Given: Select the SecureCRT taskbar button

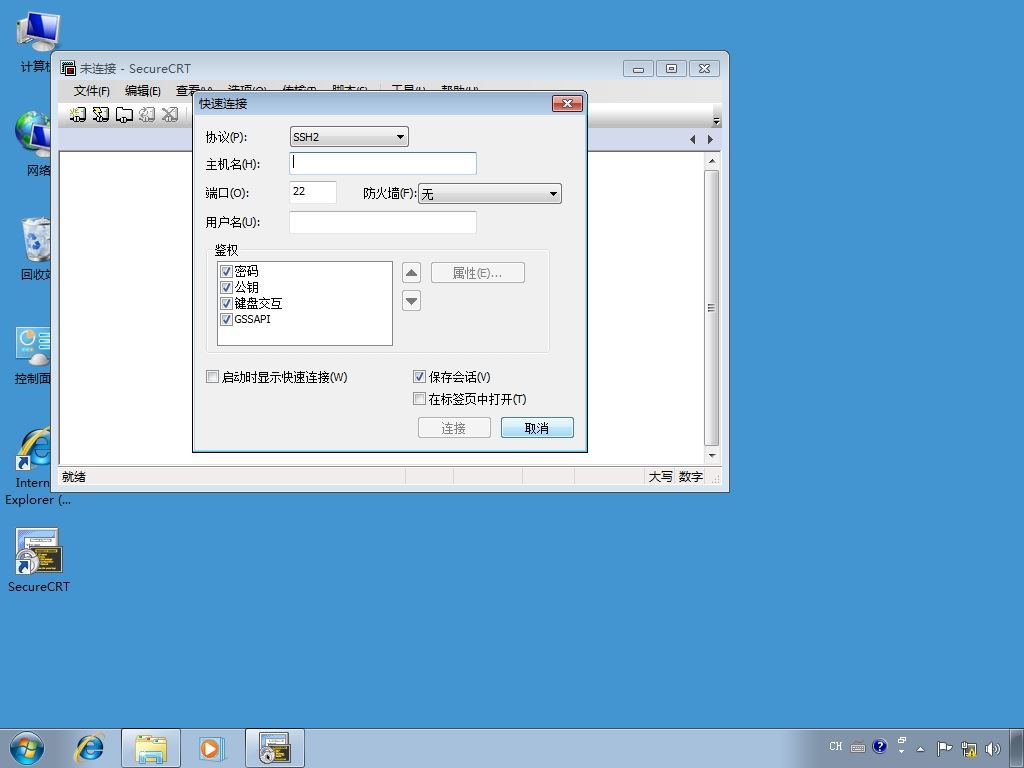Looking at the screenshot, I should click(x=275, y=748).
